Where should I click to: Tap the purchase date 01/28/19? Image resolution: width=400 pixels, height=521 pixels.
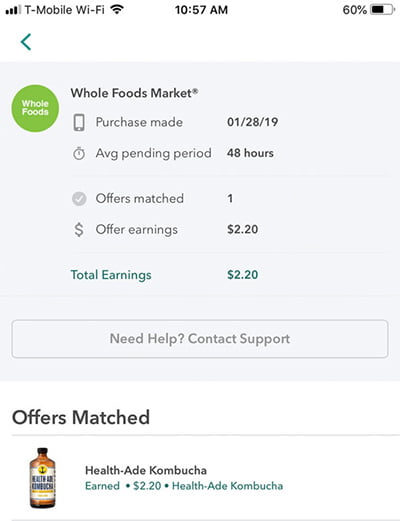[253, 122]
